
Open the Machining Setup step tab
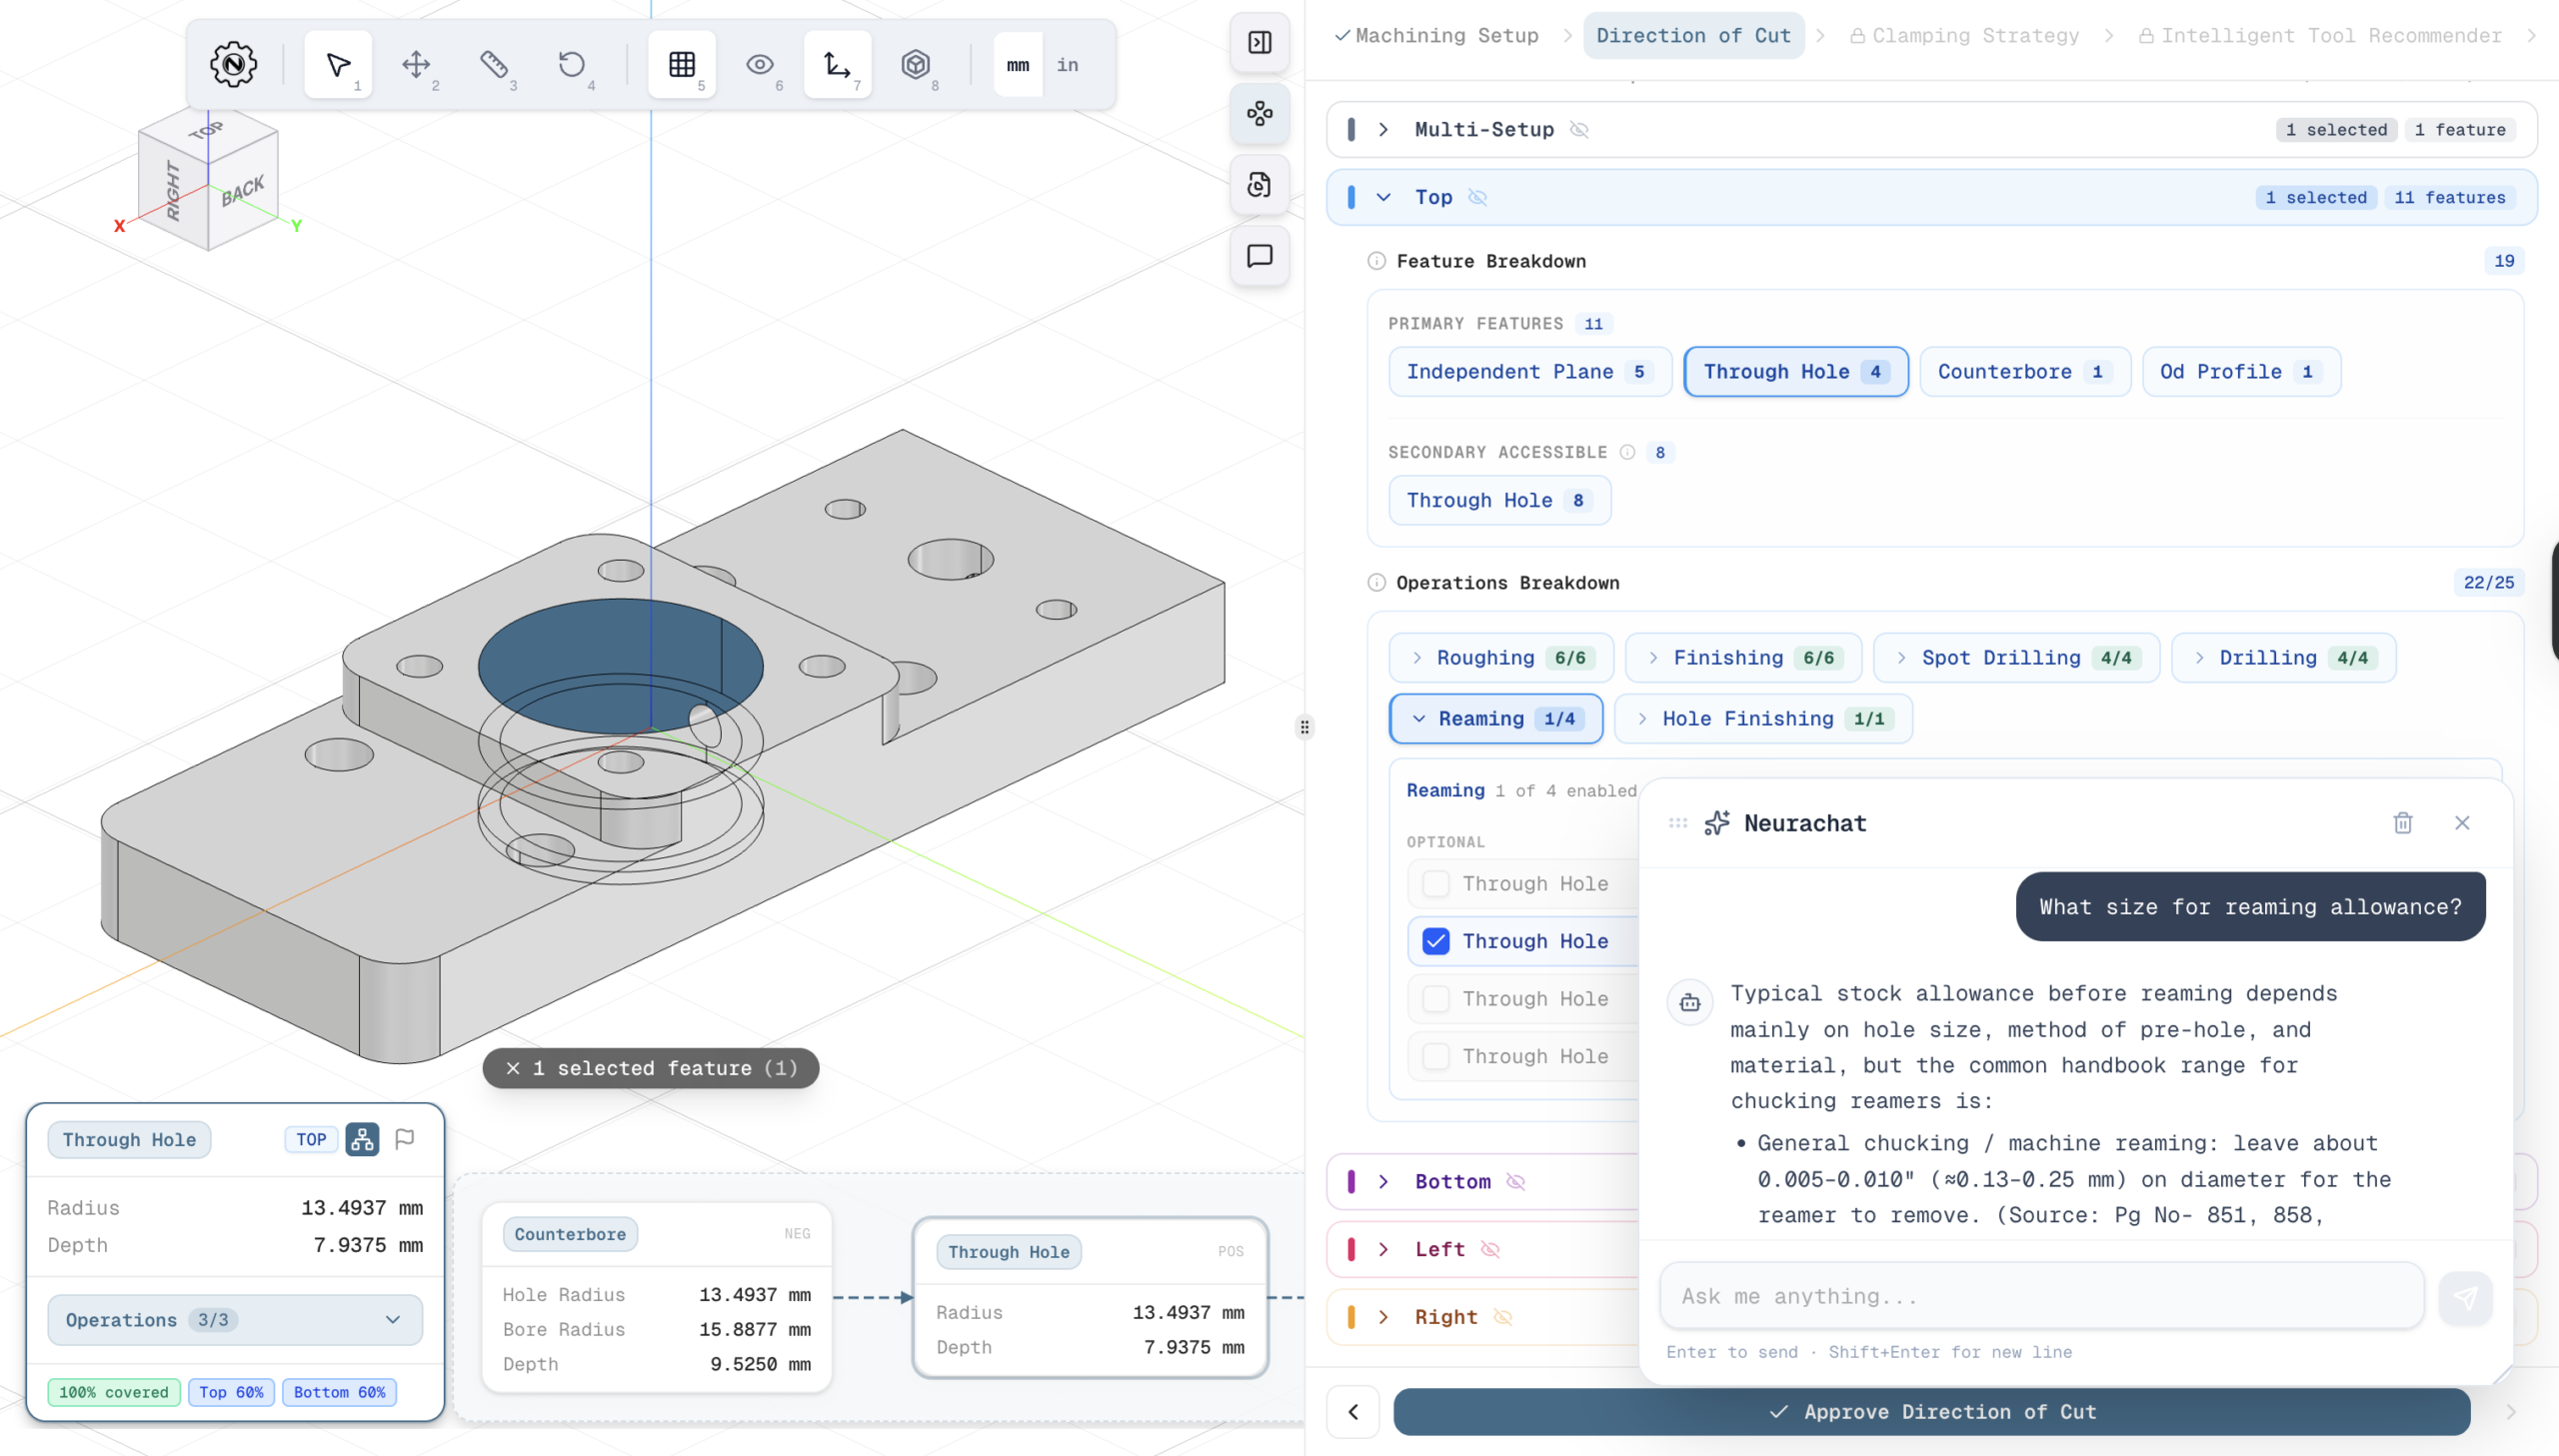point(1436,36)
